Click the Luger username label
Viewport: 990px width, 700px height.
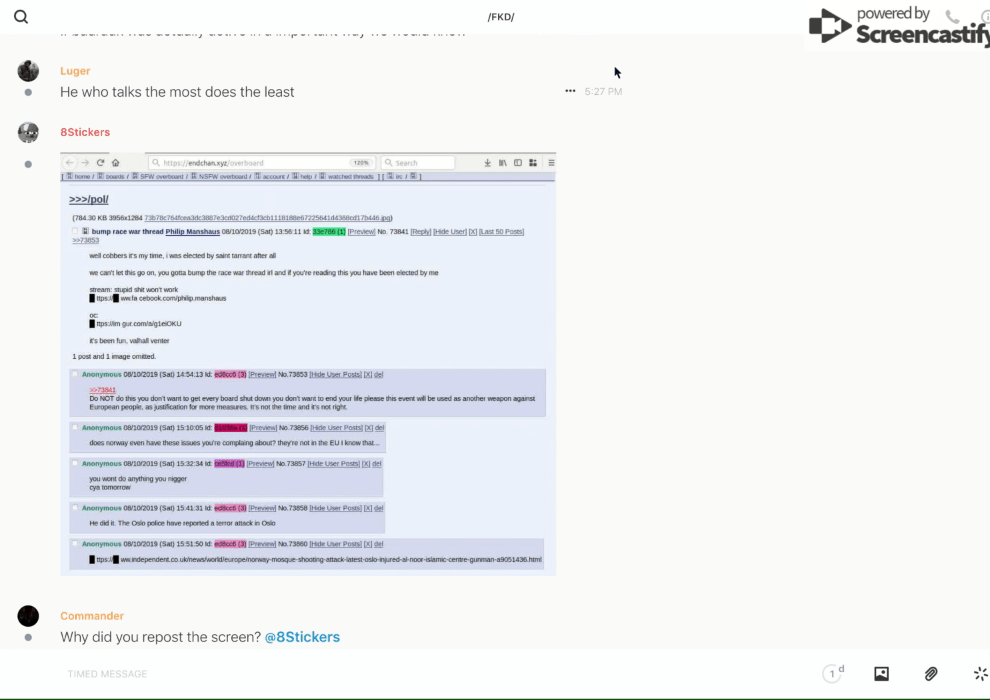75,71
